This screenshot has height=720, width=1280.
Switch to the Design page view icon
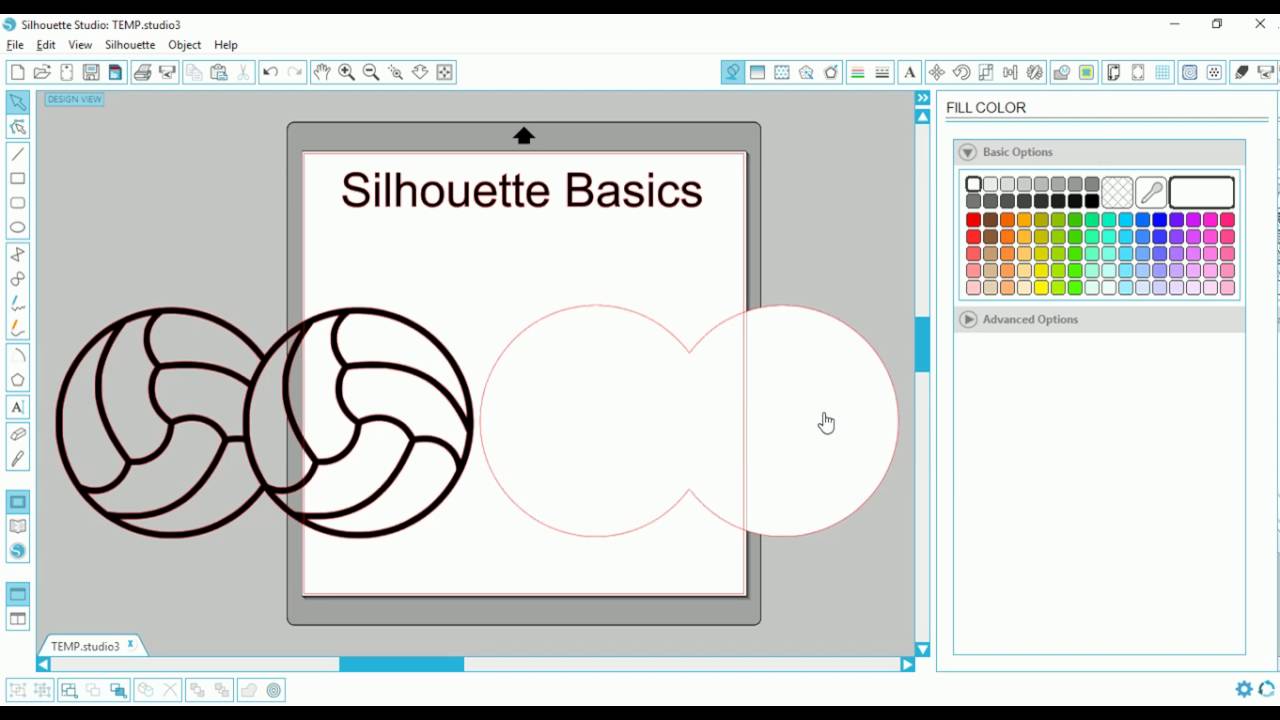(x=17, y=501)
